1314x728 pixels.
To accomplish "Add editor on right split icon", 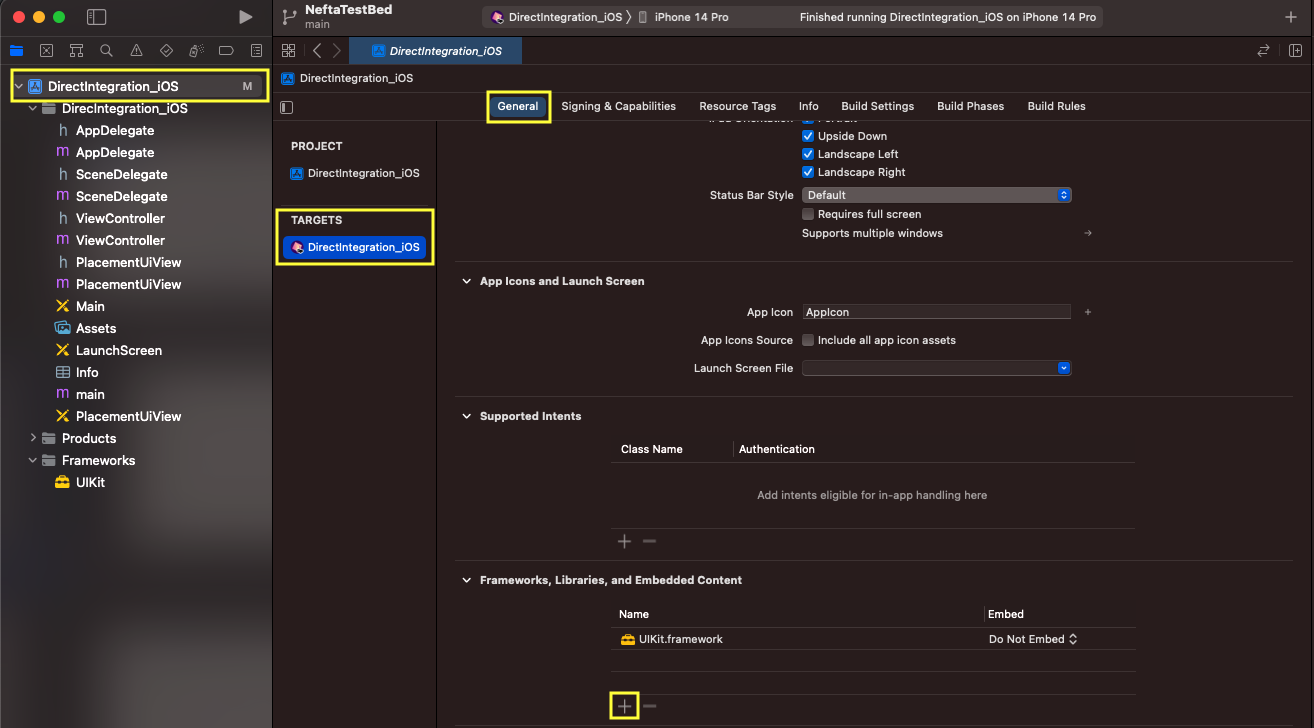I will click(x=1295, y=50).
